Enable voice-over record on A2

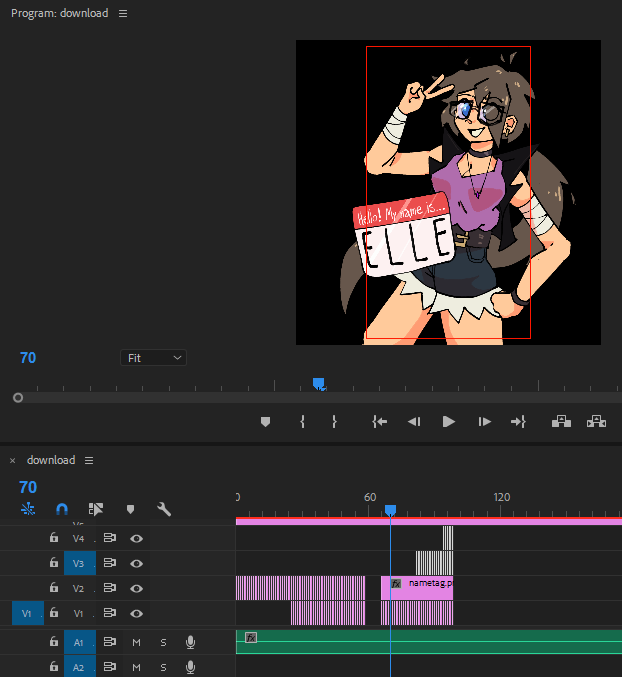click(190, 668)
